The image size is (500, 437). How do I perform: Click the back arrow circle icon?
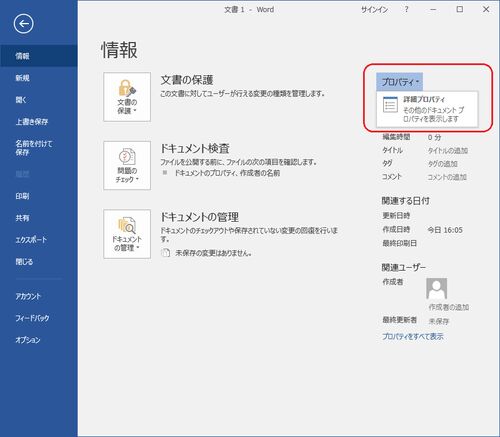tap(23, 24)
